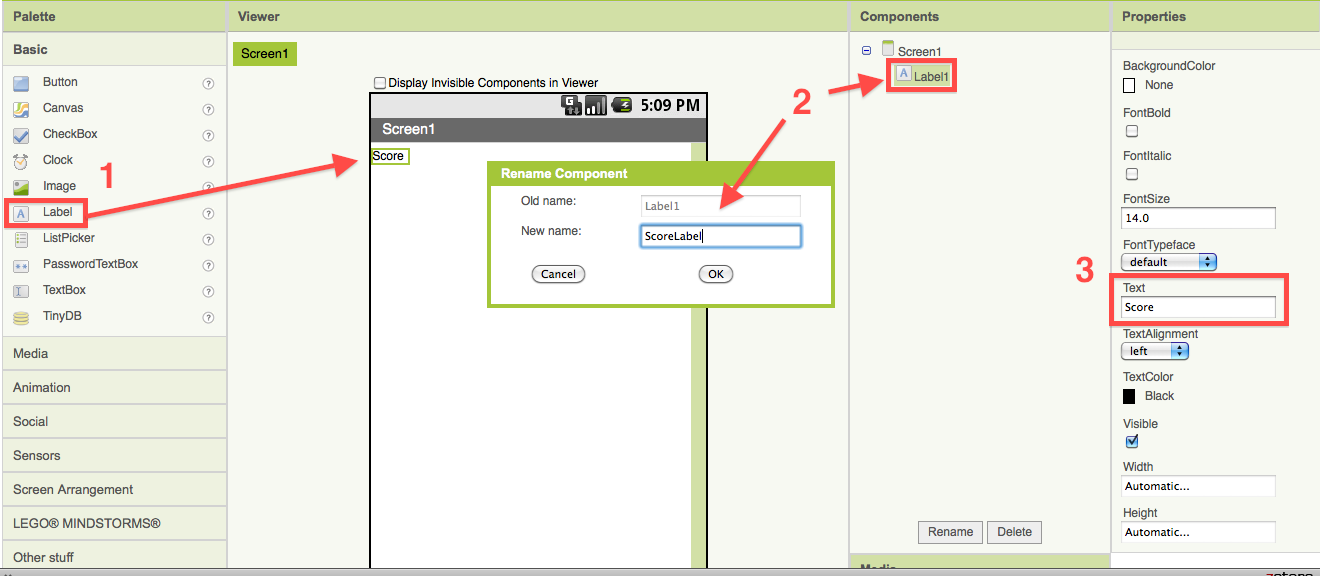Click the TinyDB component icon
1320x576 pixels.
[x=21, y=317]
